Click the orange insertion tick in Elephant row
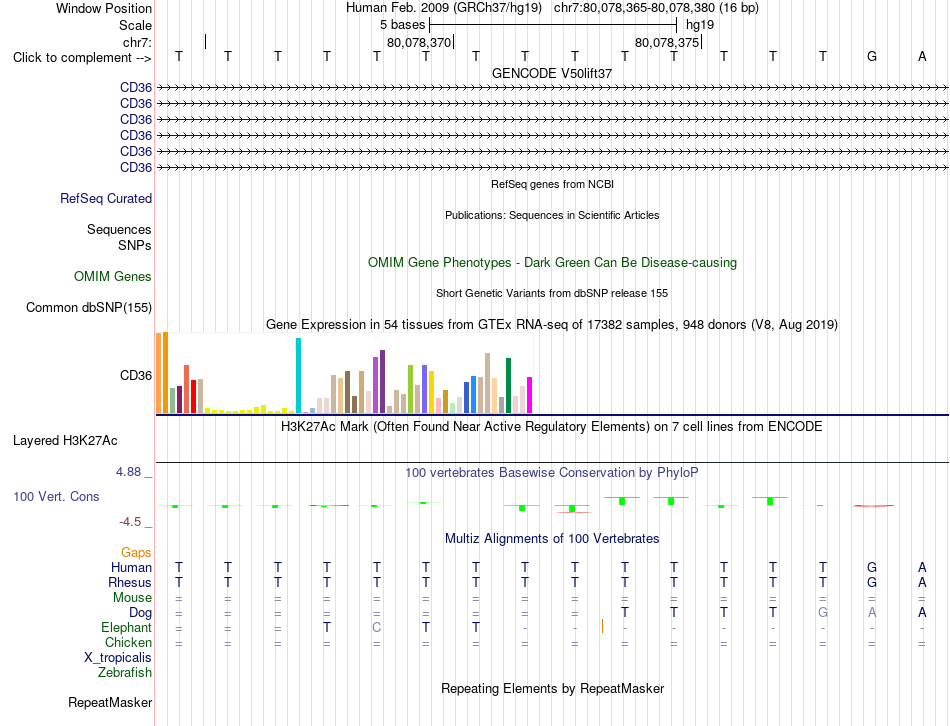The image size is (950, 726). point(602,626)
